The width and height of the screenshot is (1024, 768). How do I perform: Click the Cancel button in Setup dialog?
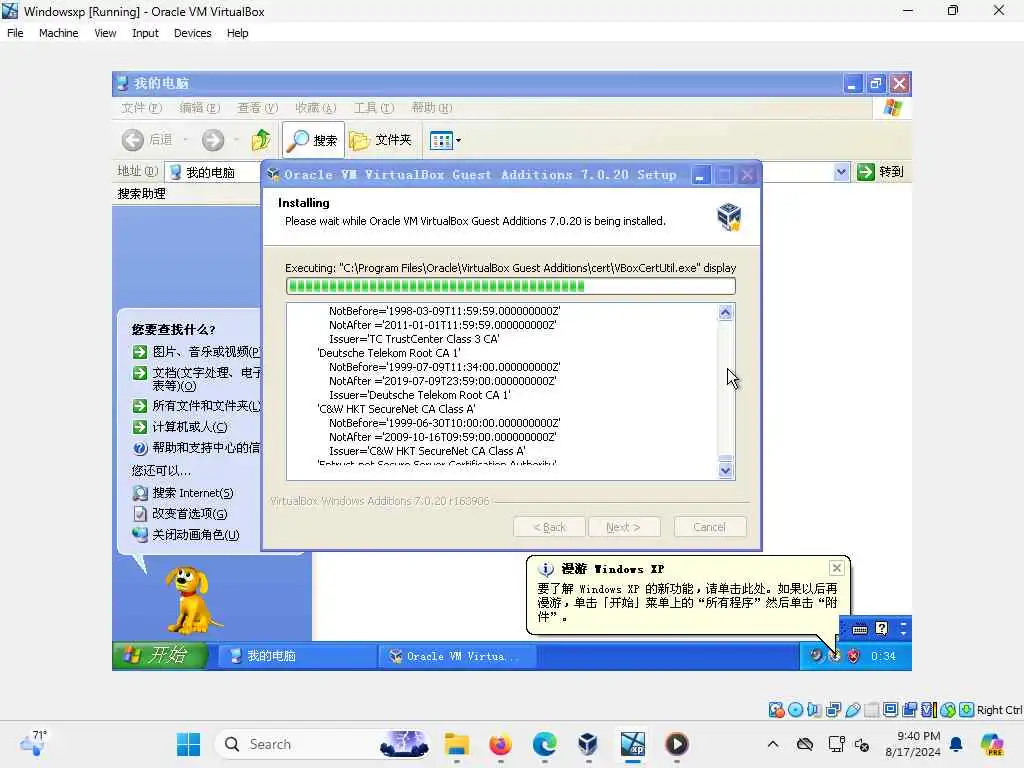click(710, 527)
